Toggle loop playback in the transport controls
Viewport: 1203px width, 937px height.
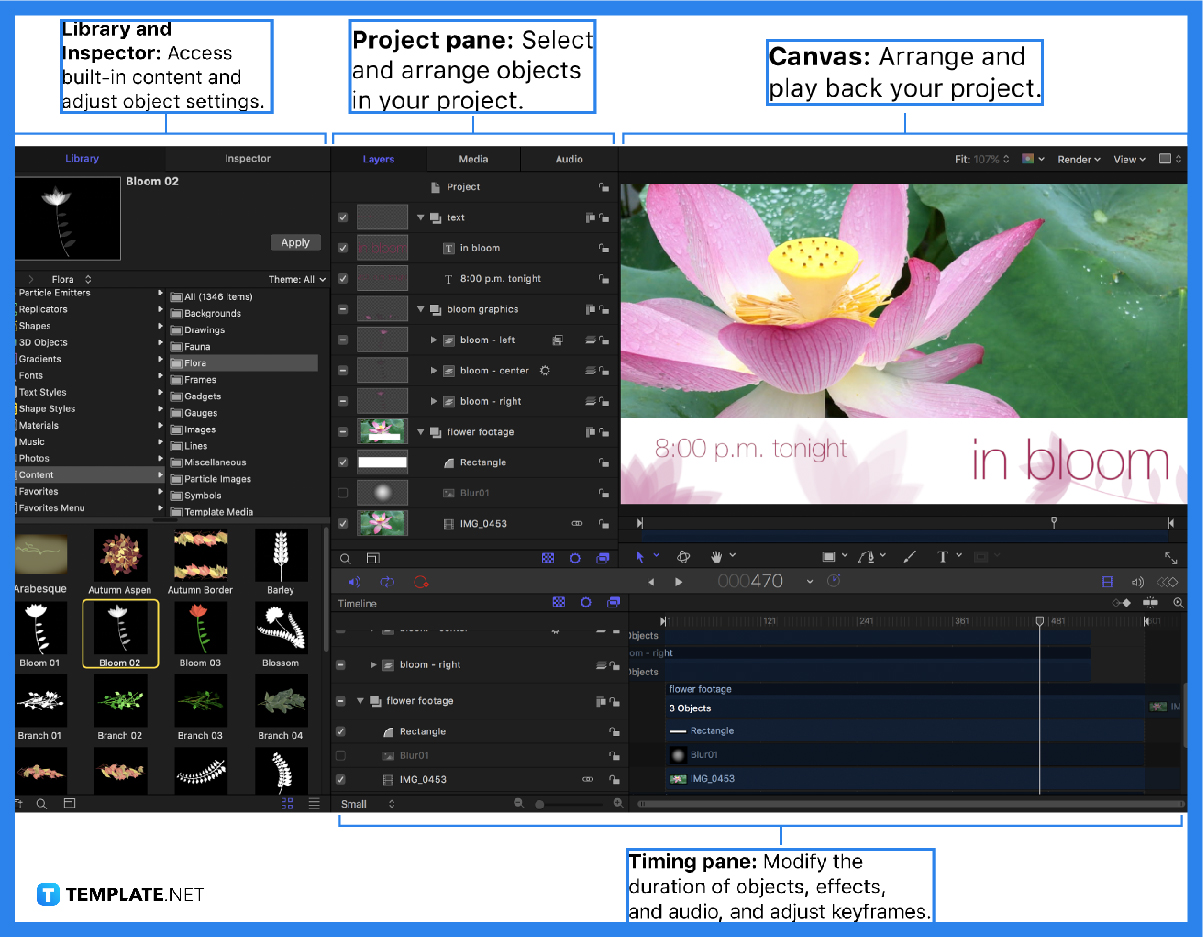point(386,581)
